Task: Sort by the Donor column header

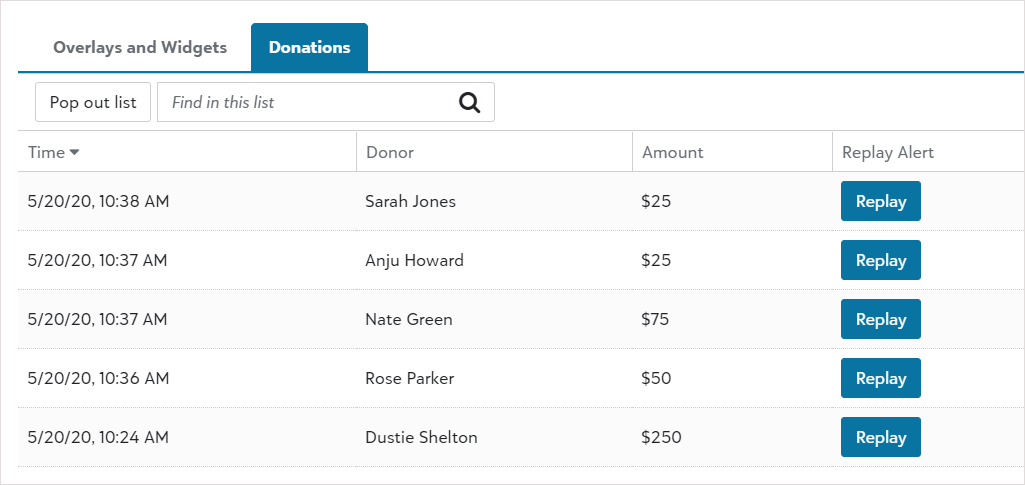Action: tap(390, 152)
